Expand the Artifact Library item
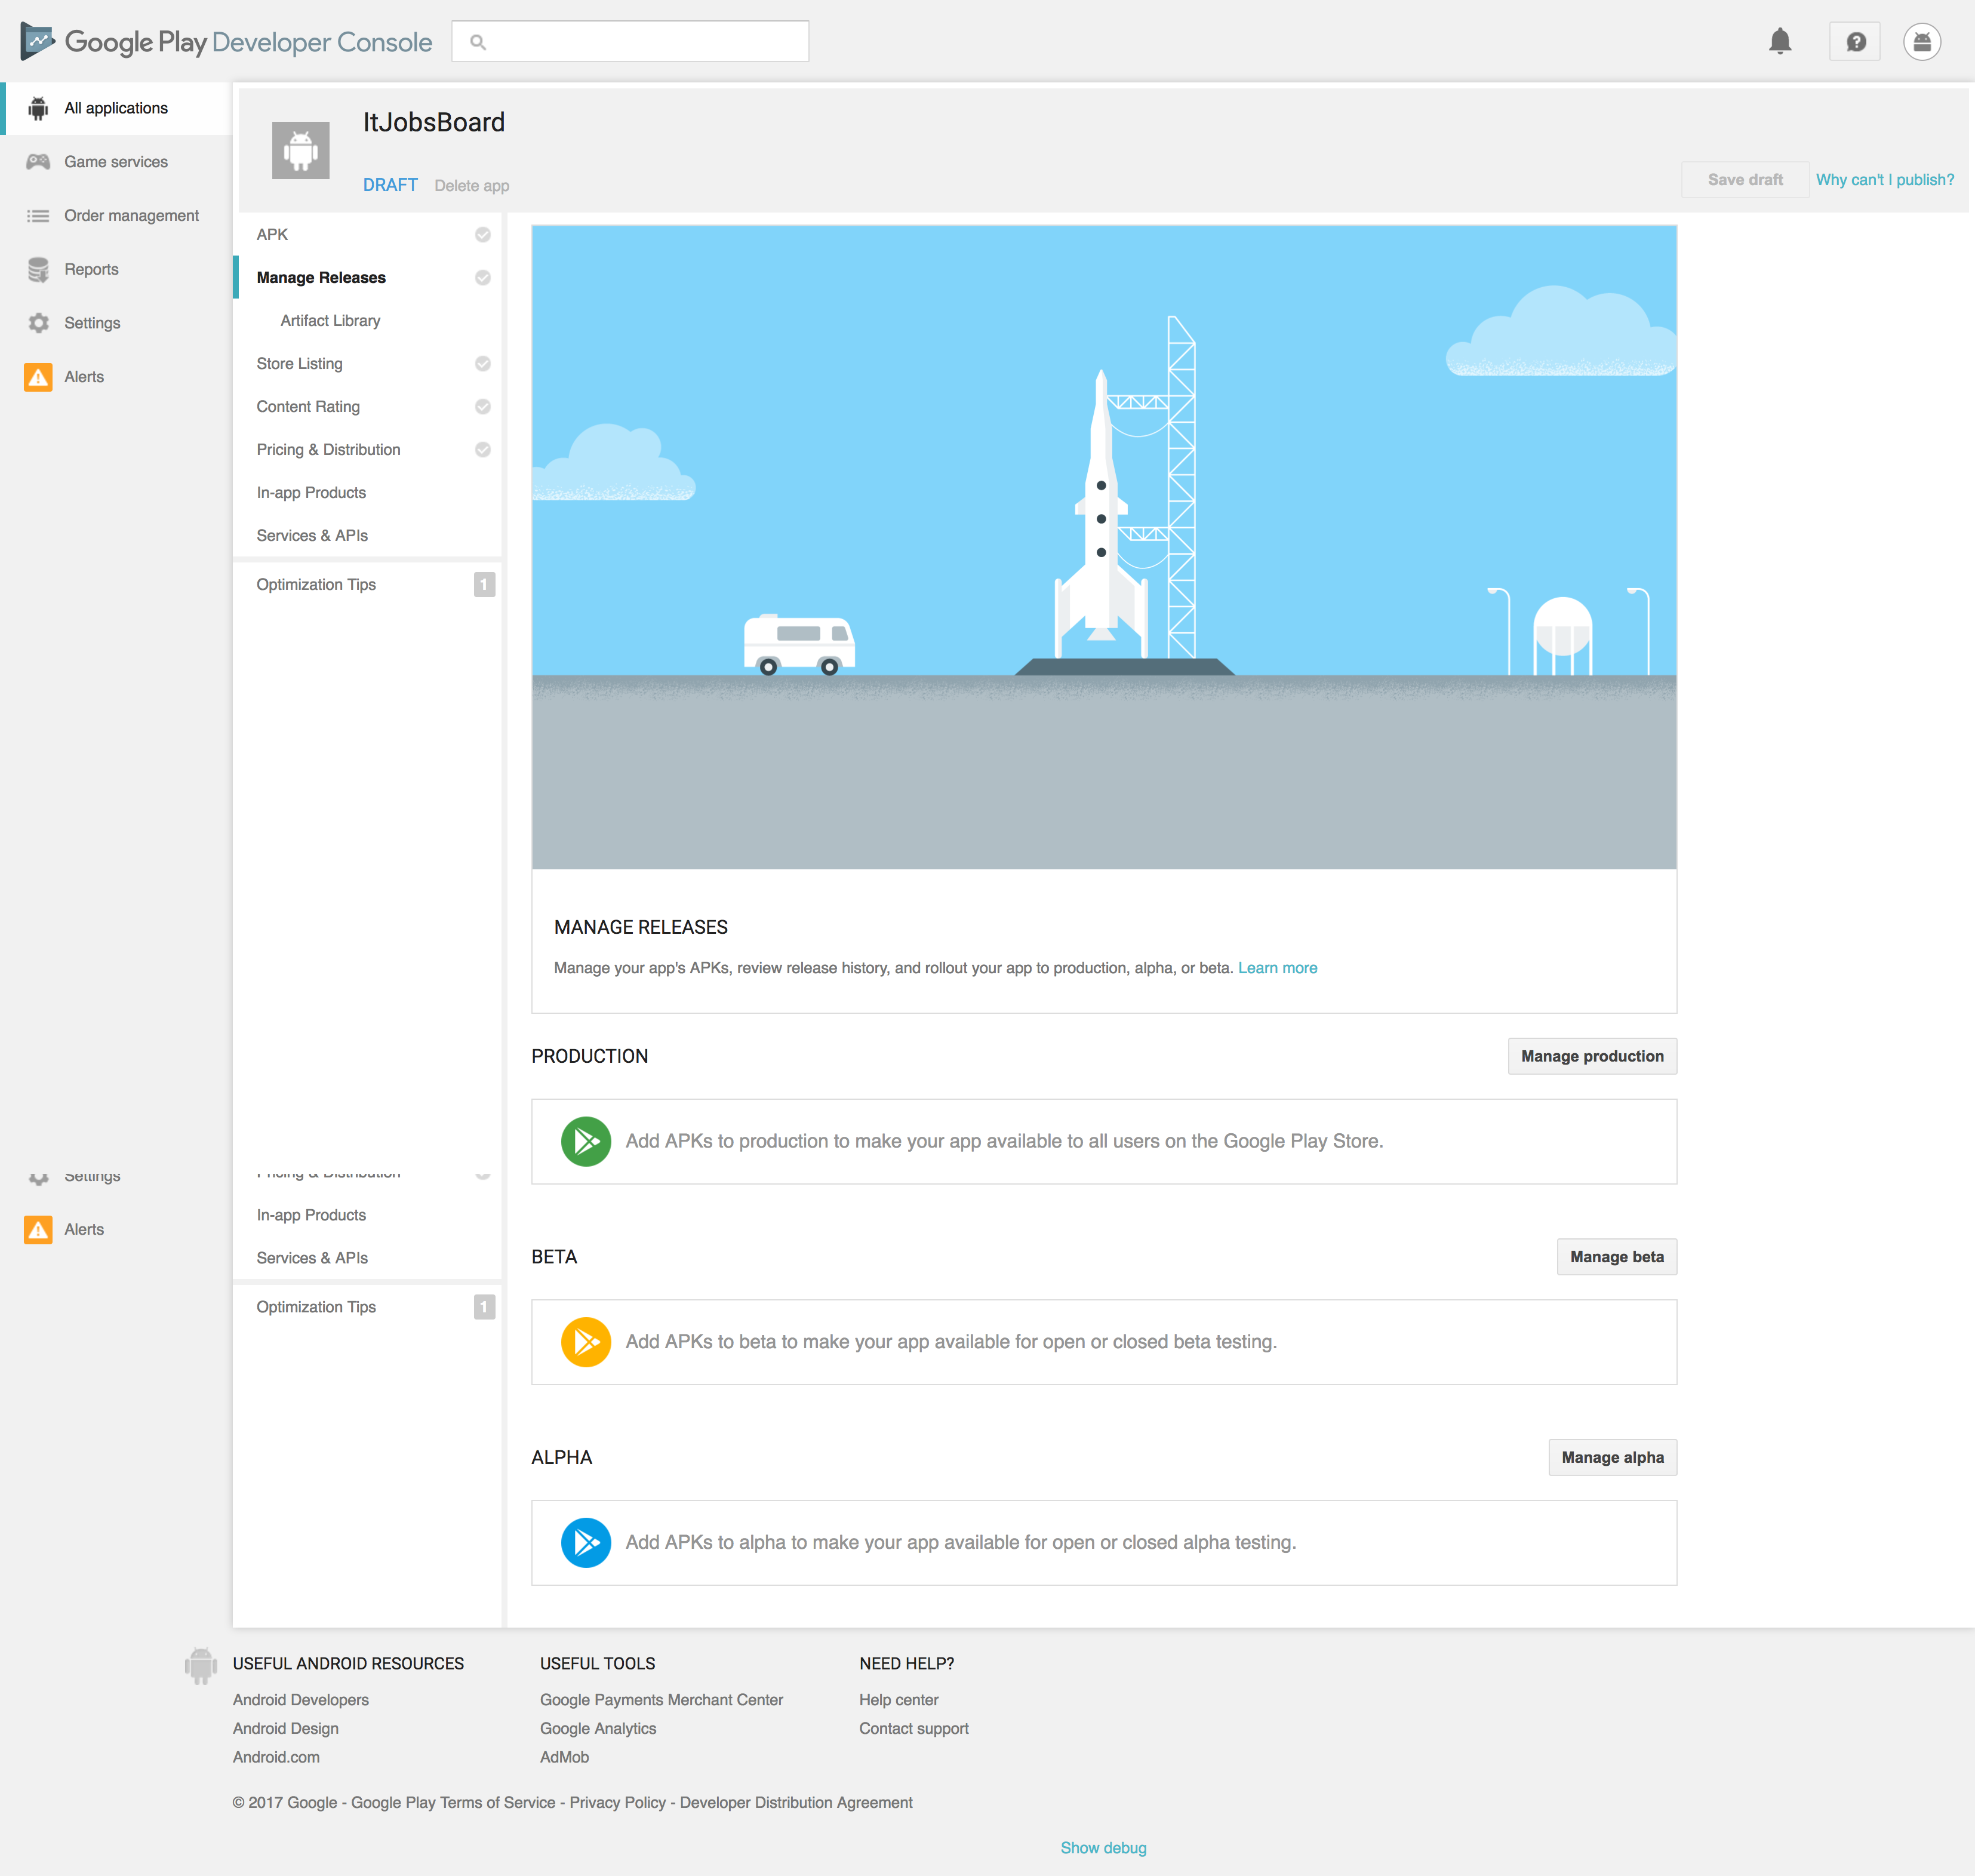1975x1876 pixels. pyautogui.click(x=331, y=321)
